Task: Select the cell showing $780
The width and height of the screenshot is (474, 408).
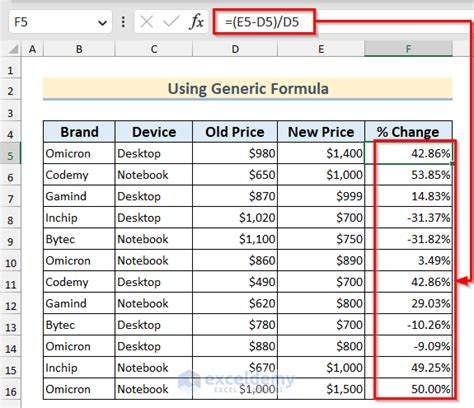Action: 235,325
